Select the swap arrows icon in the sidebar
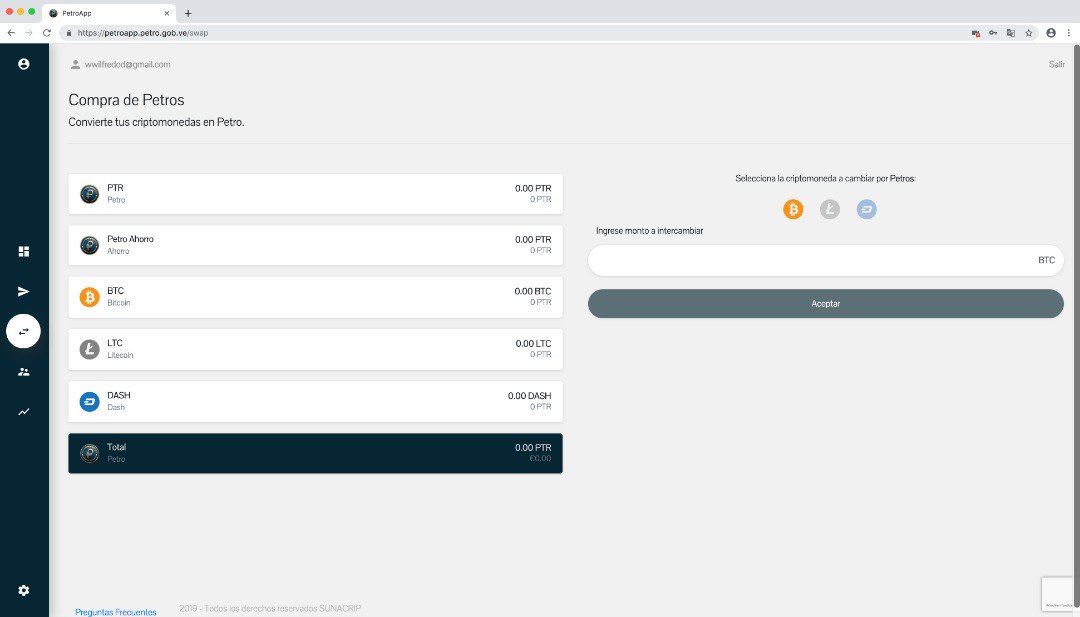 tap(23, 331)
